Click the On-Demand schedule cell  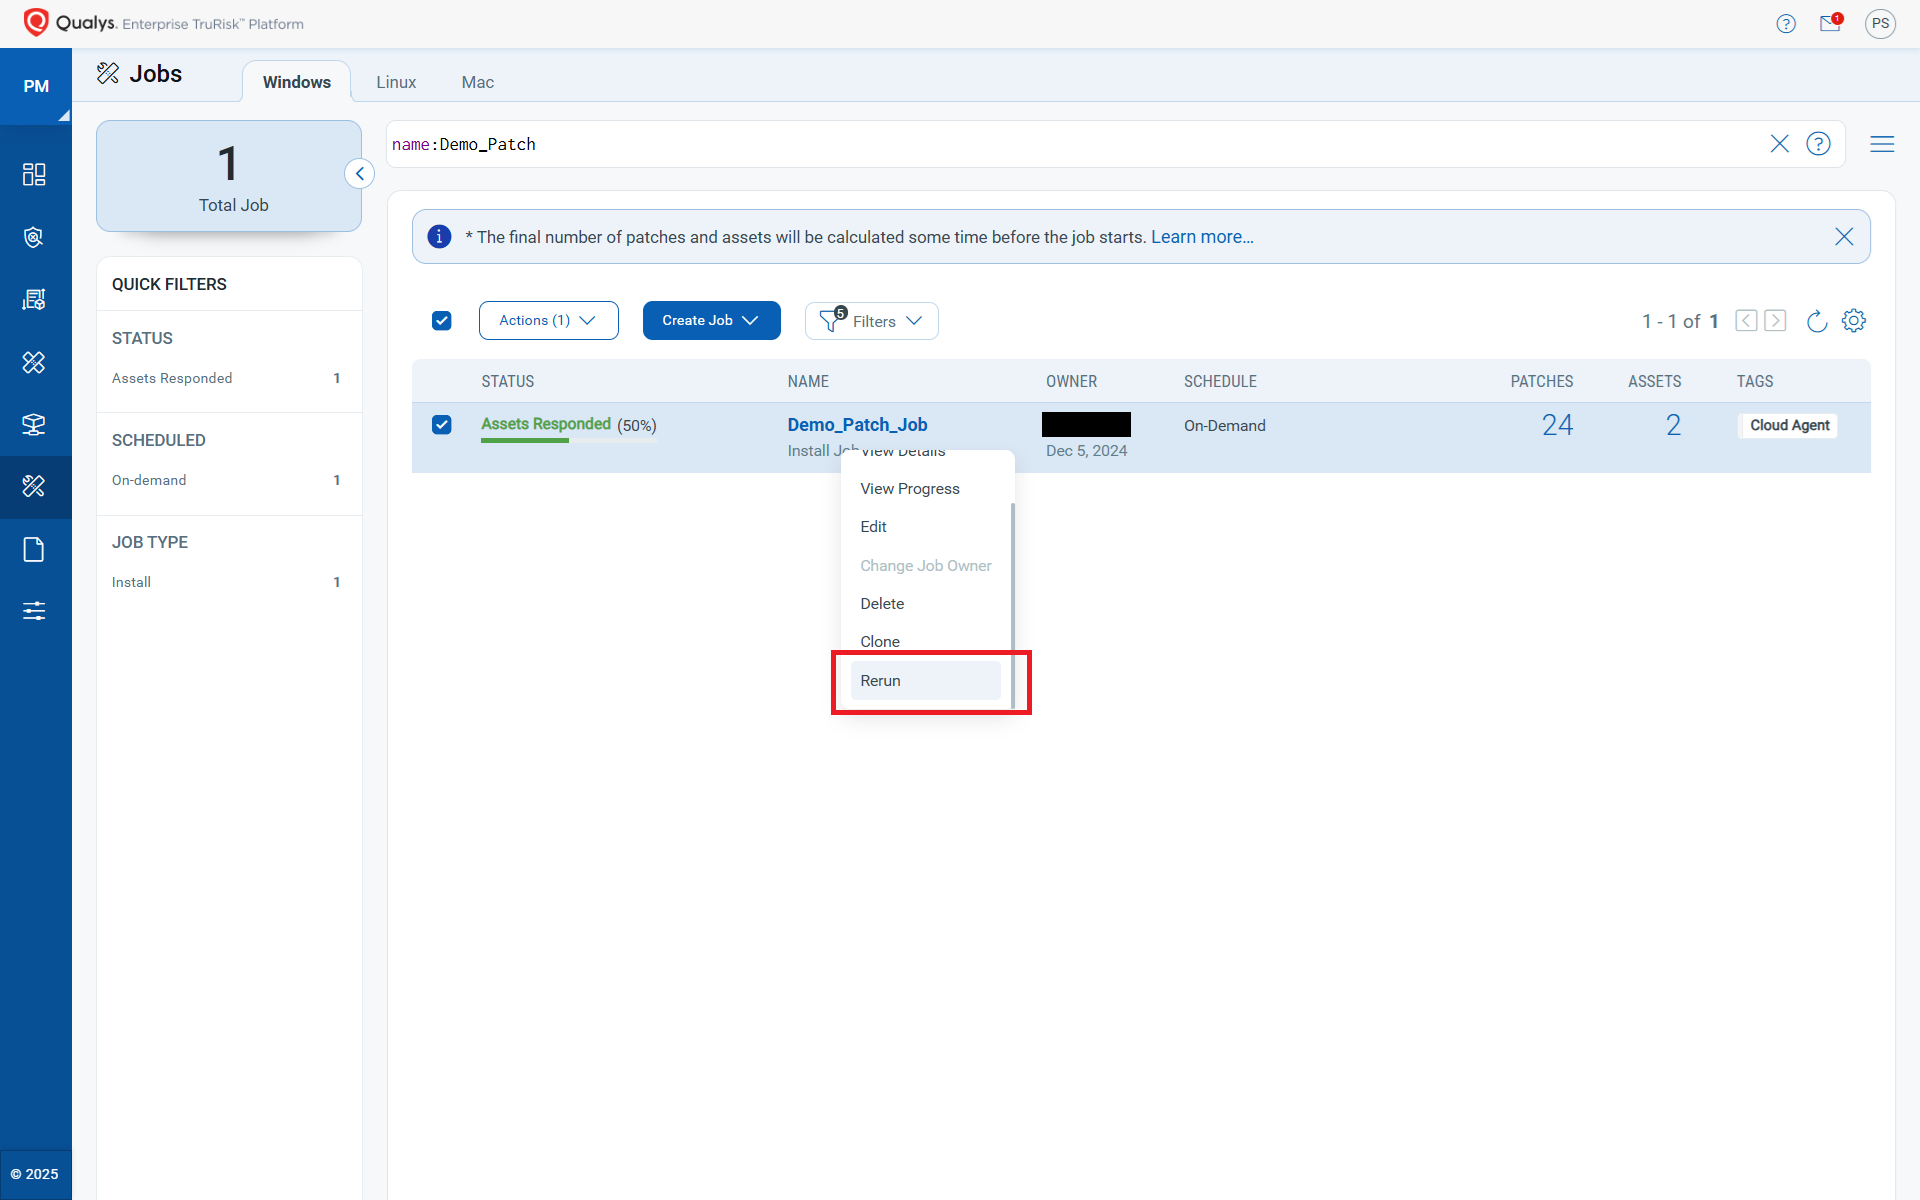coord(1224,426)
